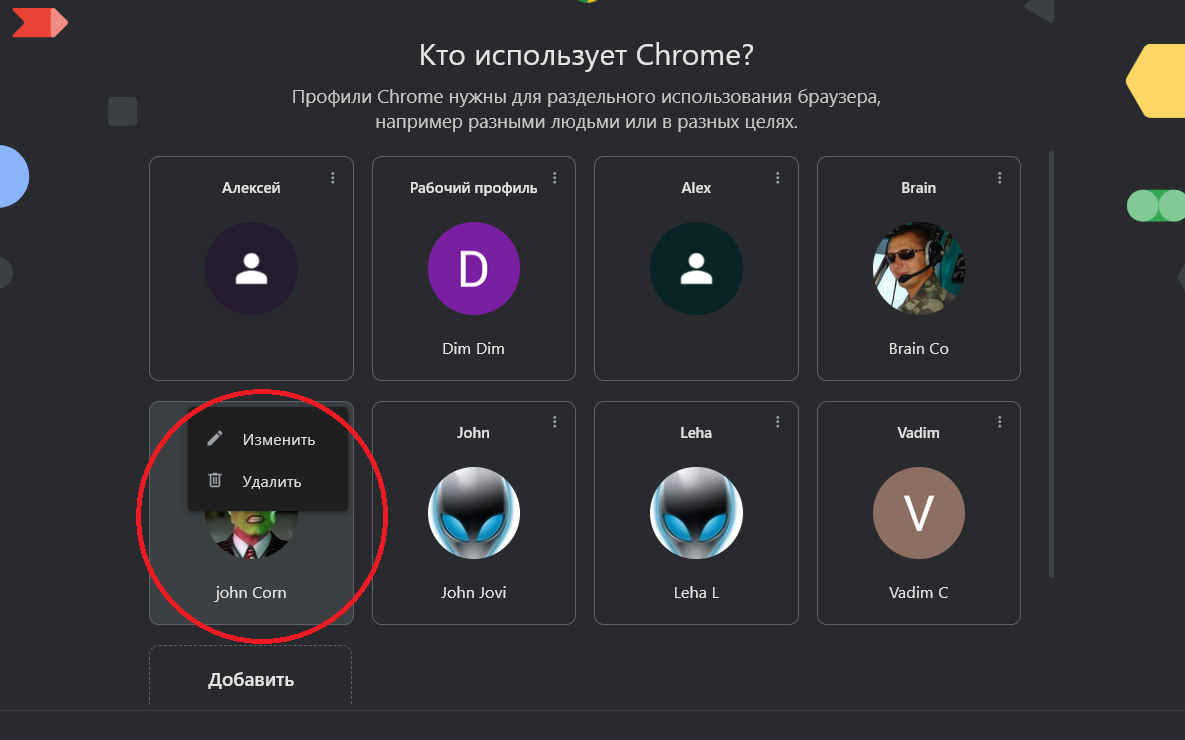Click the Alex profile name
Viewport: 1185px width, 740px height.
696,187
